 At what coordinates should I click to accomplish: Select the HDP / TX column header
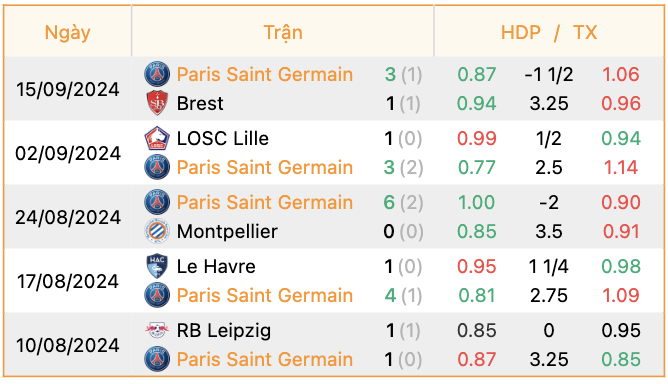pyautogui.click(x=549, y=32)
